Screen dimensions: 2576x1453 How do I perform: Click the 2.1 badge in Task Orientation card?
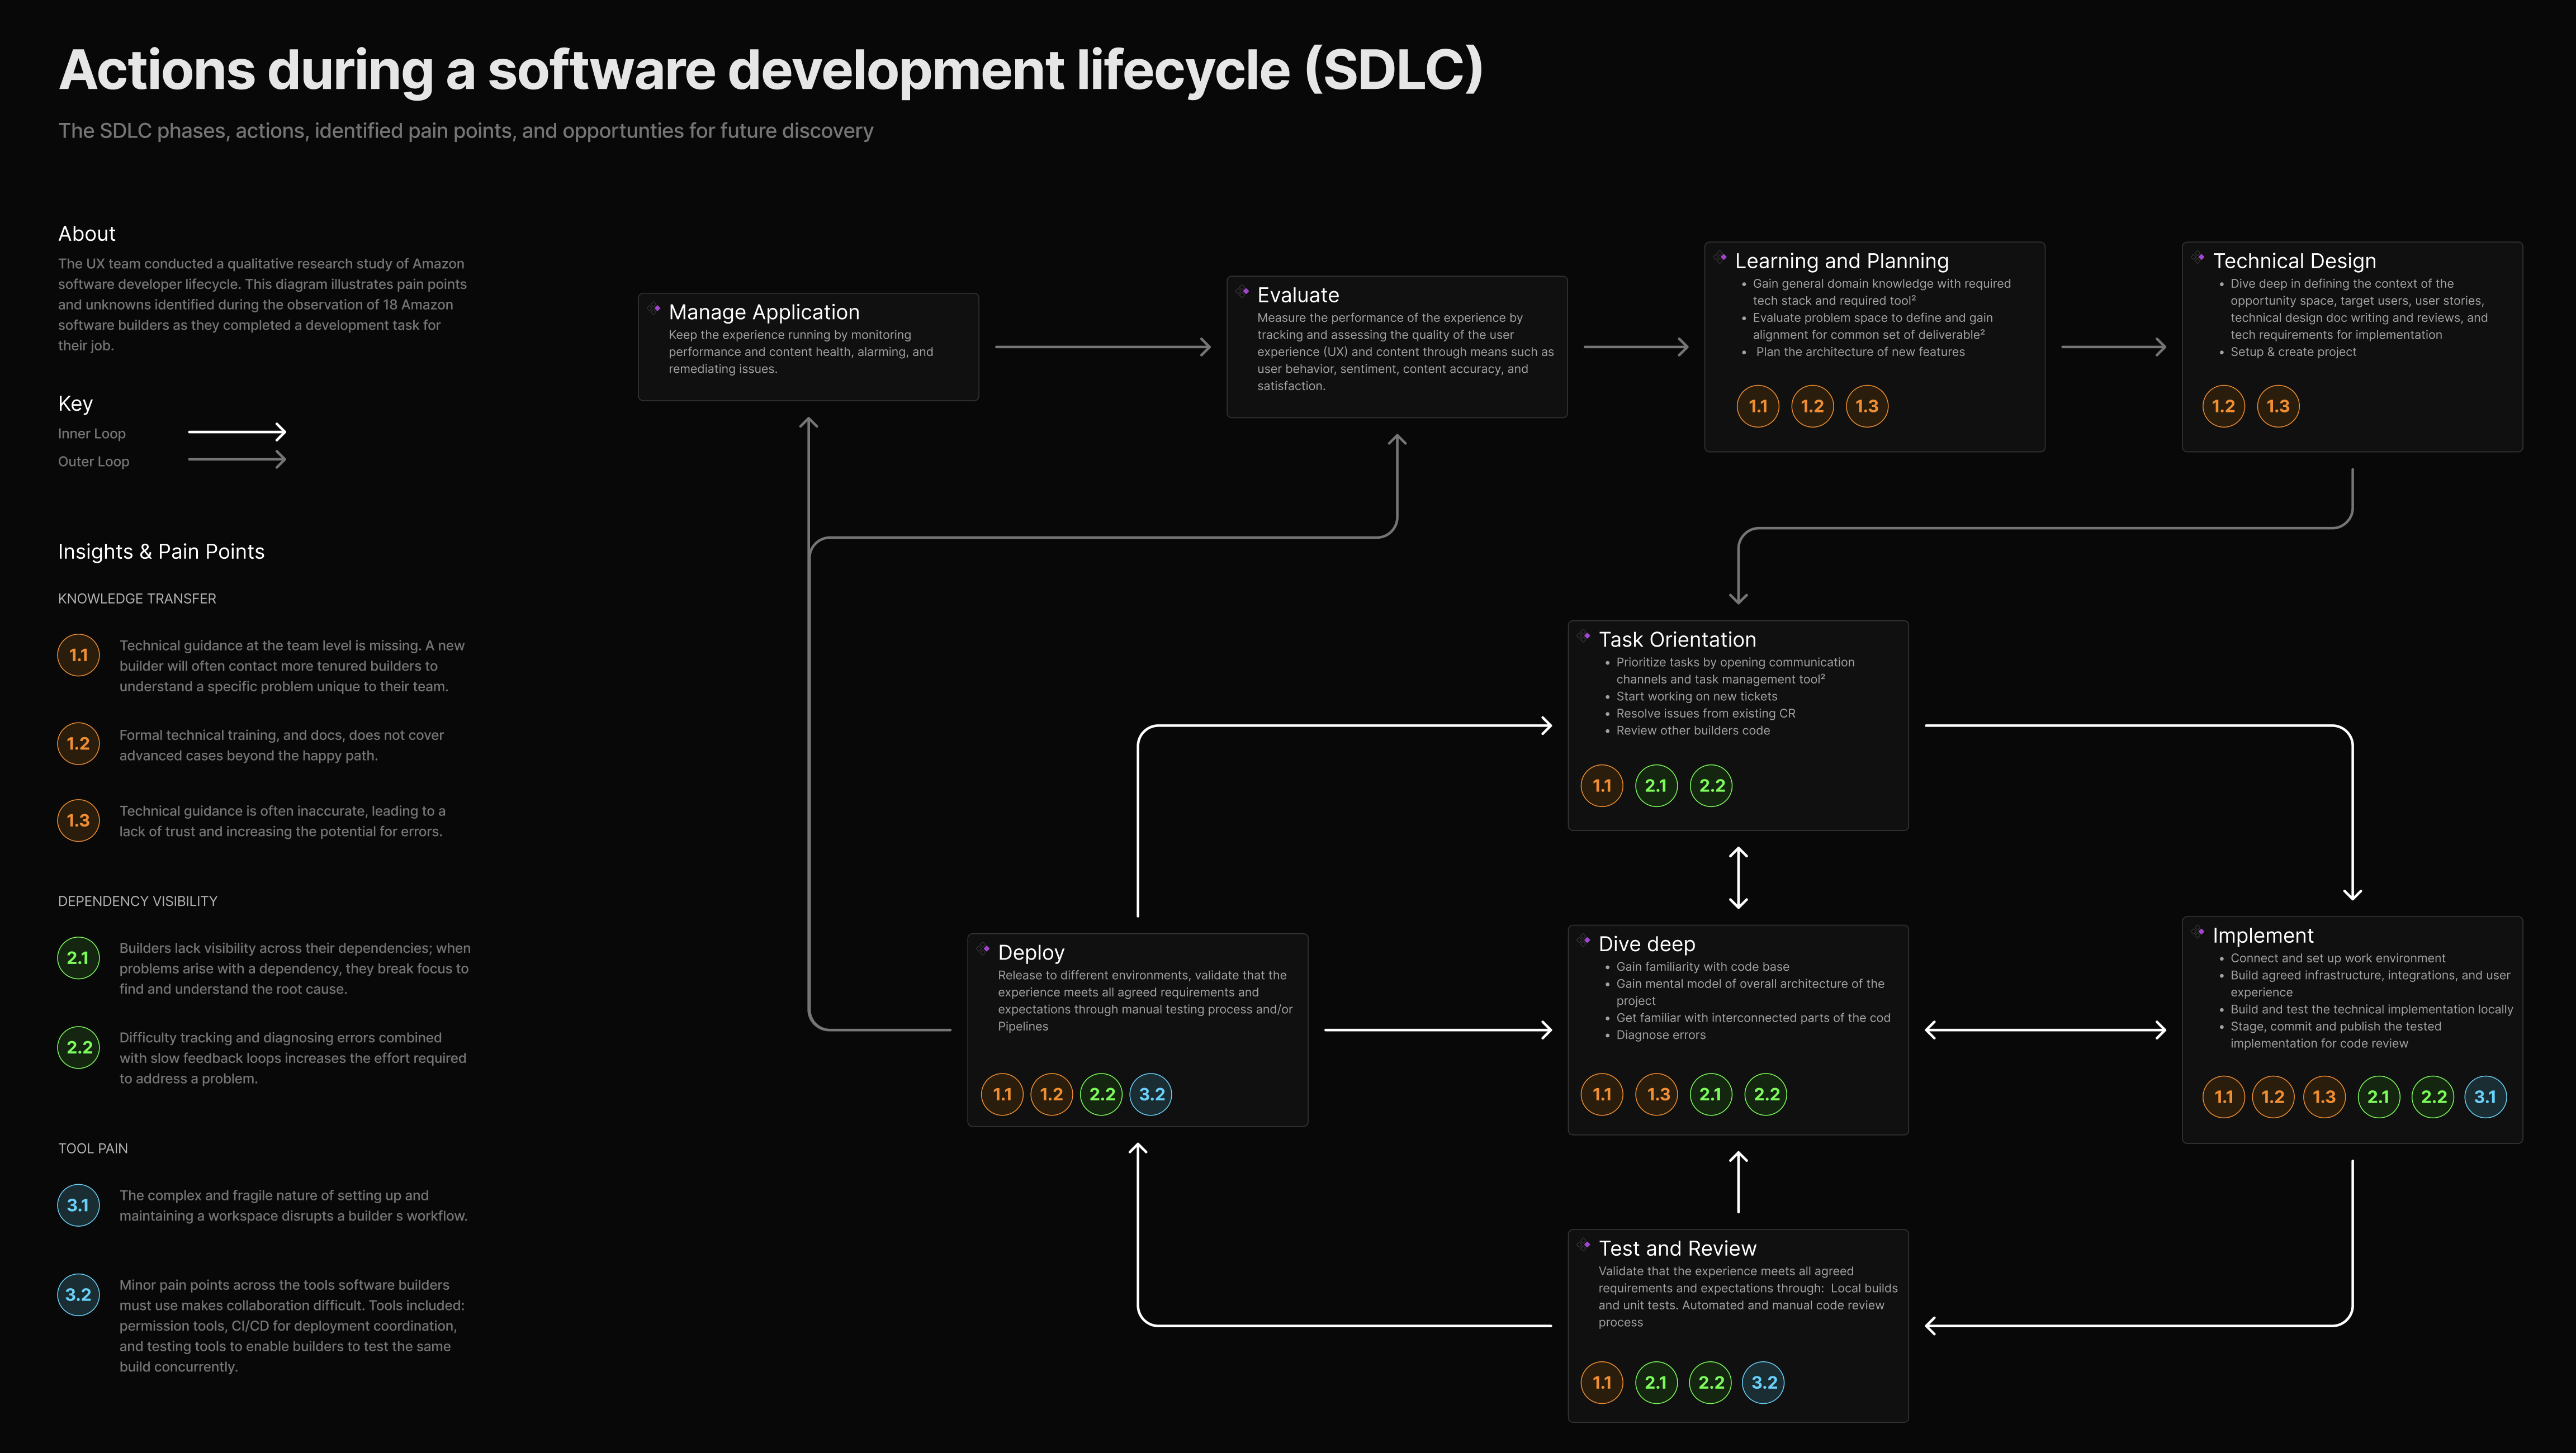click(1656, 786)
